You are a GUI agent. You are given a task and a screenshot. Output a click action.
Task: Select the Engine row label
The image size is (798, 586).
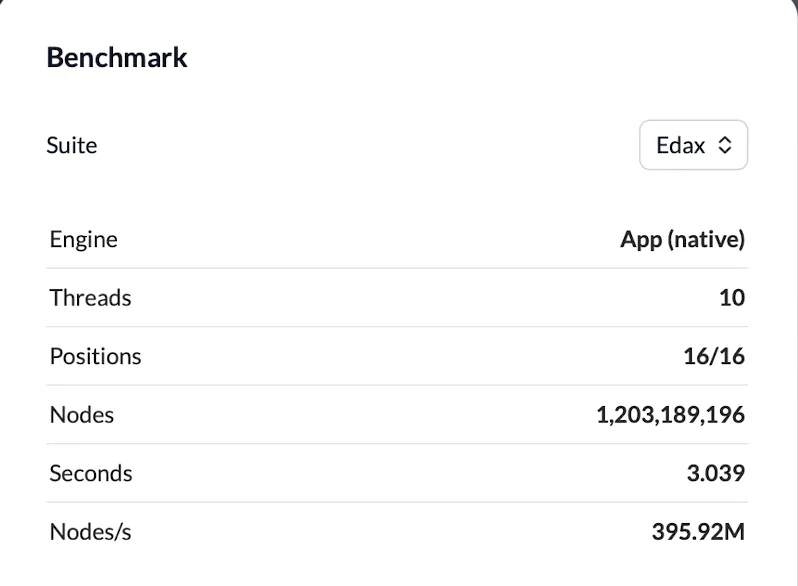(x=83, y=239)
